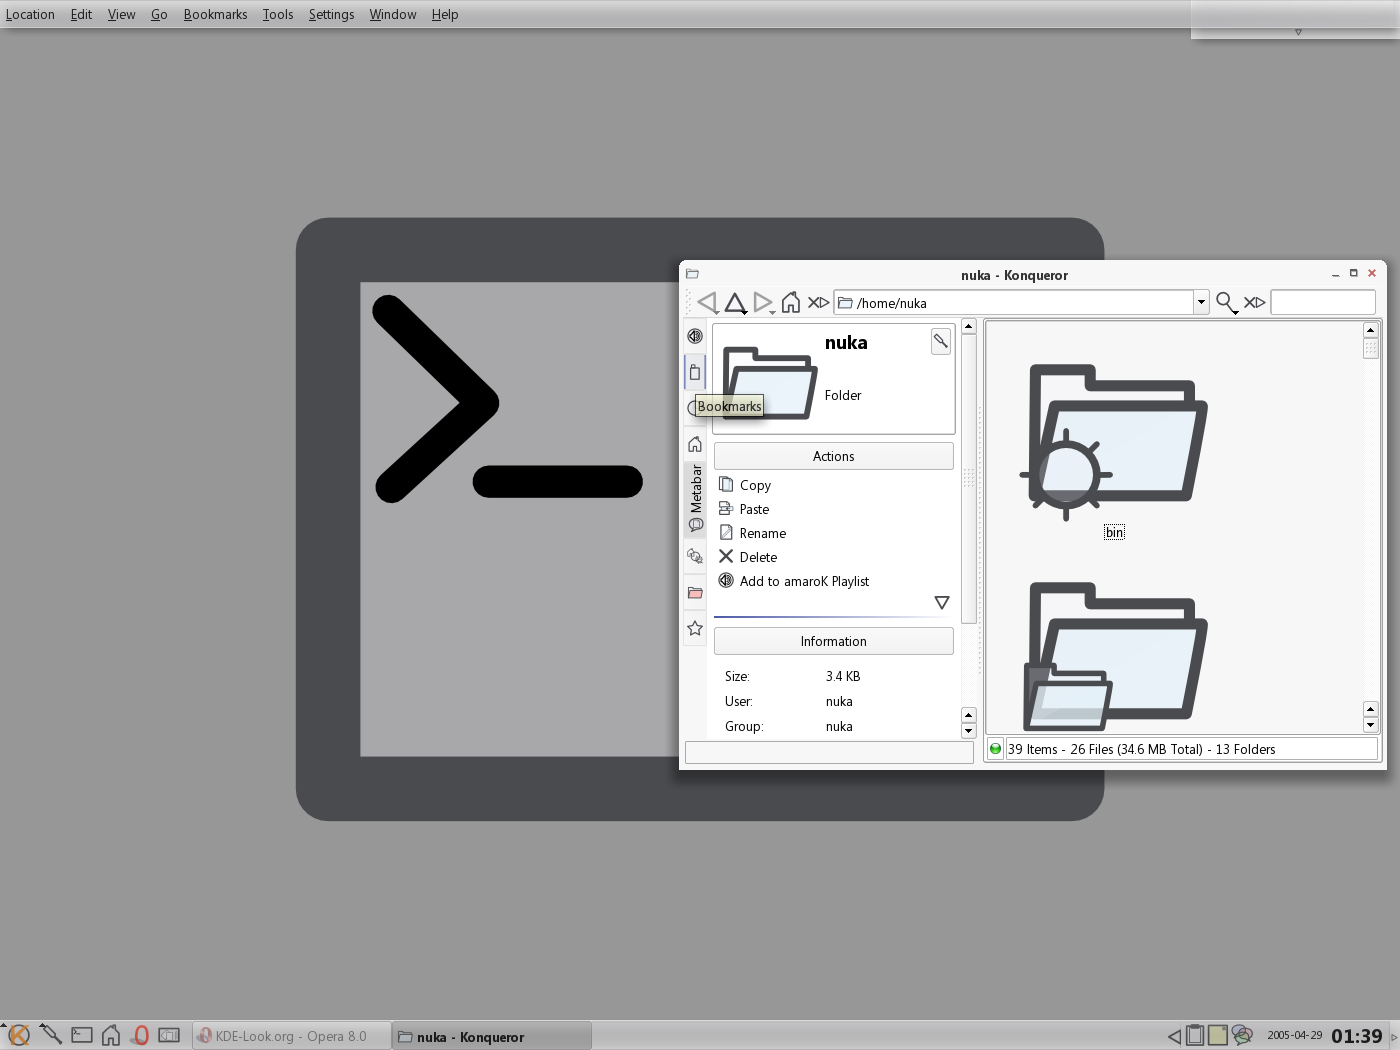1400x1050 pixels.
Task: Switch to the Metabar sidebar tab
Action: click(x=696, y=499)
